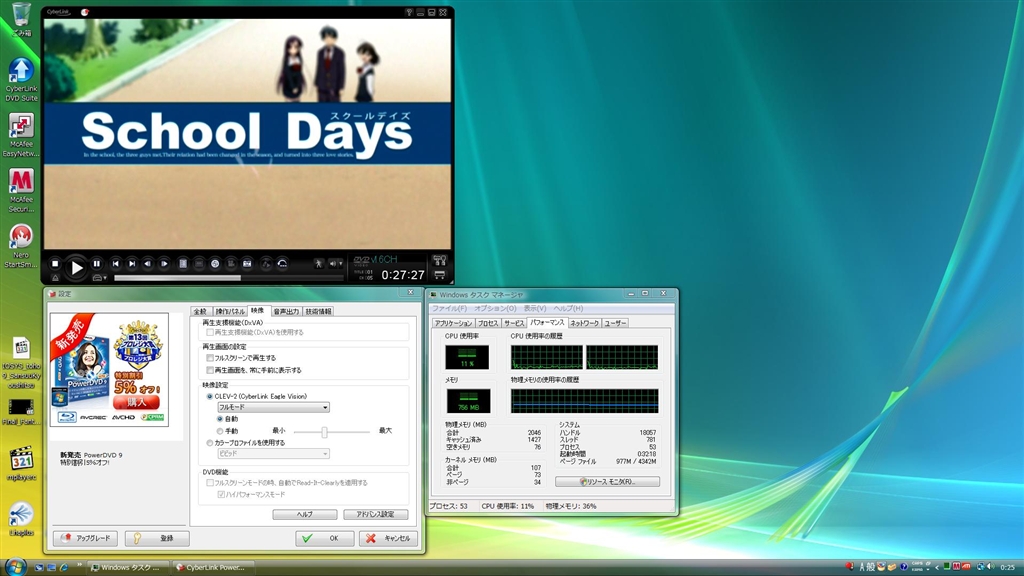Open McAfee EasyNetwork desktop icon

click(x=22, y=136)
